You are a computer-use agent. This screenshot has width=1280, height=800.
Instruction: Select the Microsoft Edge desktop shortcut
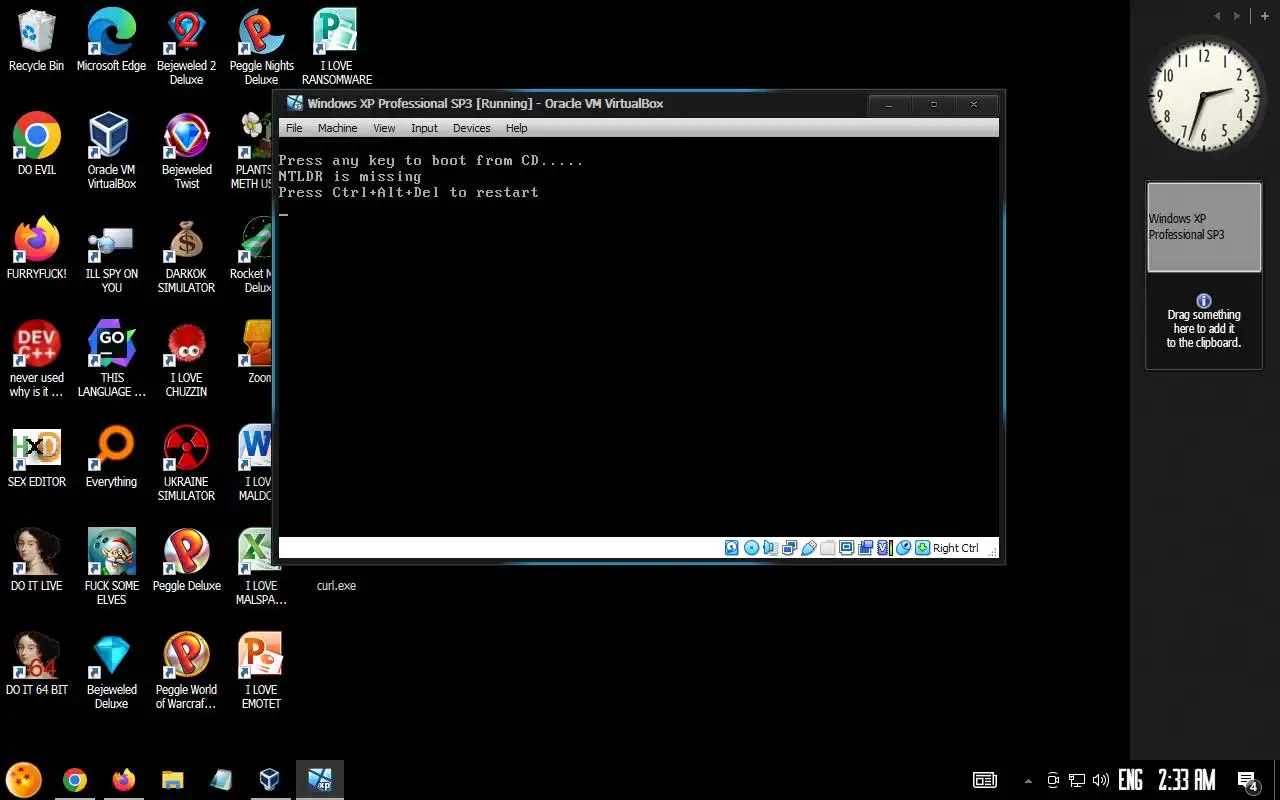(111, 41)
